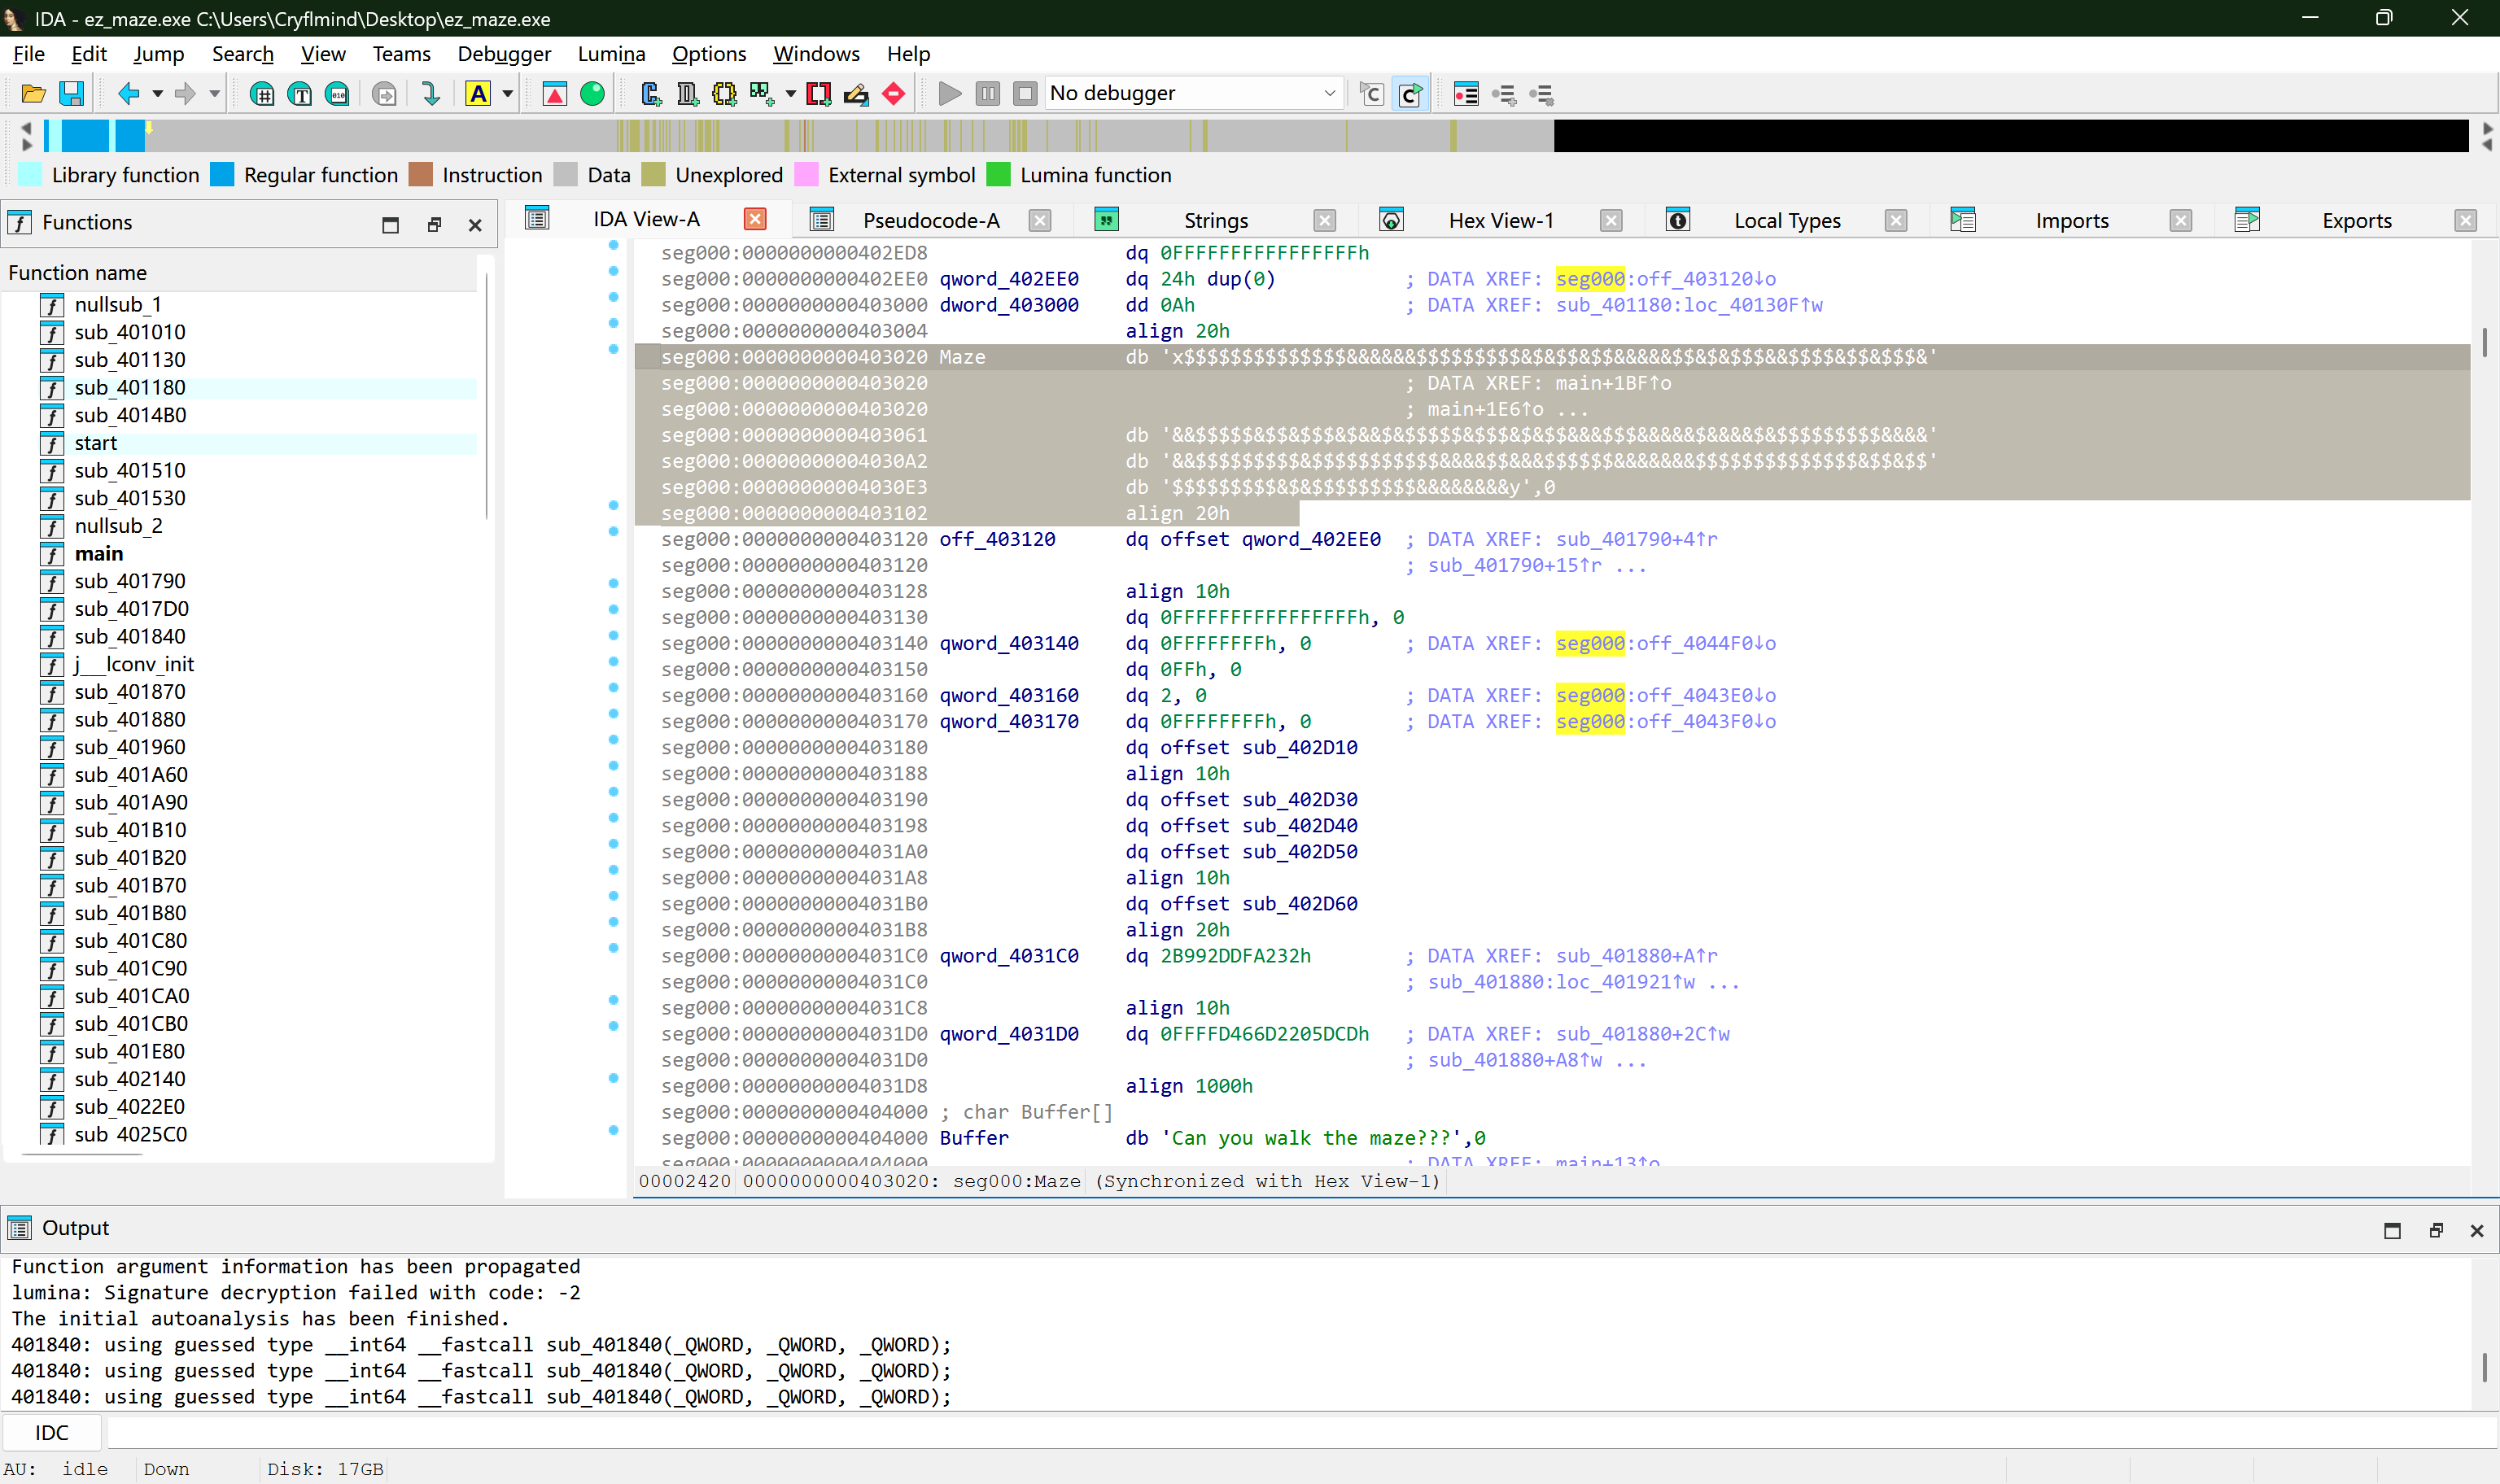Click the blue Jump back arrow
2500x1484 pixels.
128,94
